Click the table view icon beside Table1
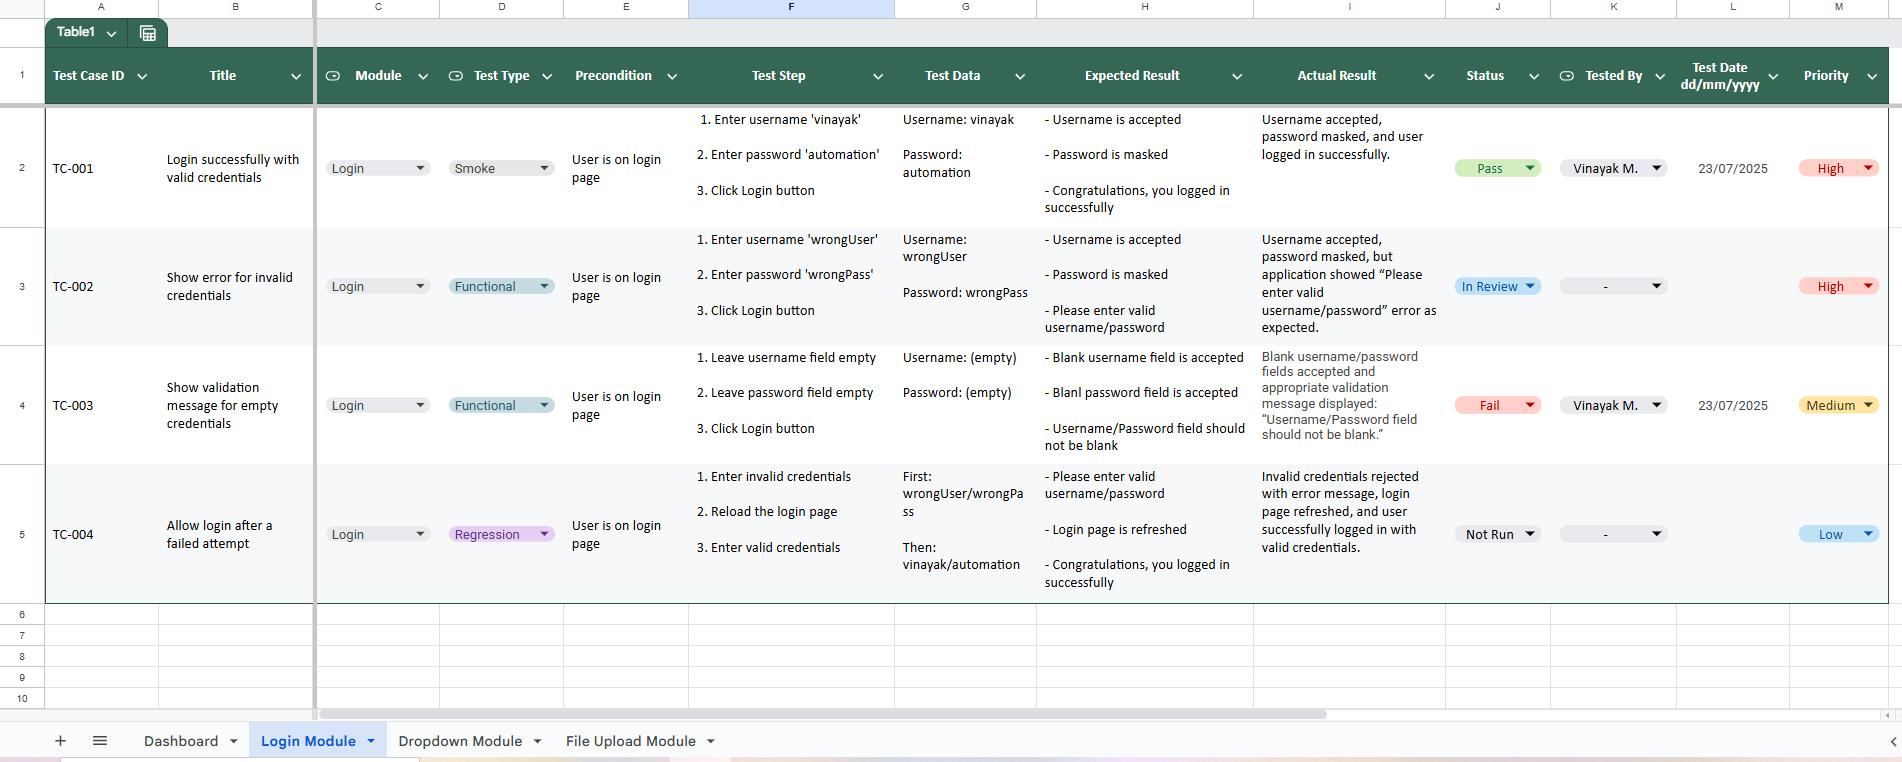 click(148, 33)
